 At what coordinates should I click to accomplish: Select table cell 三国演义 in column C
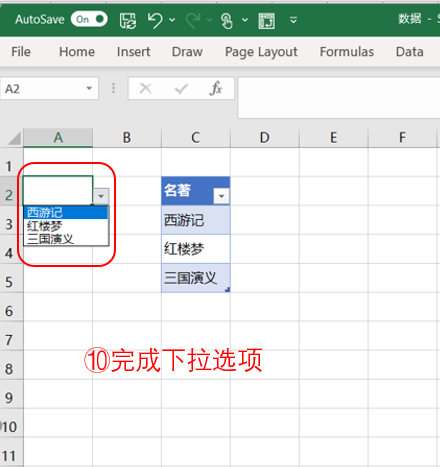196,278
